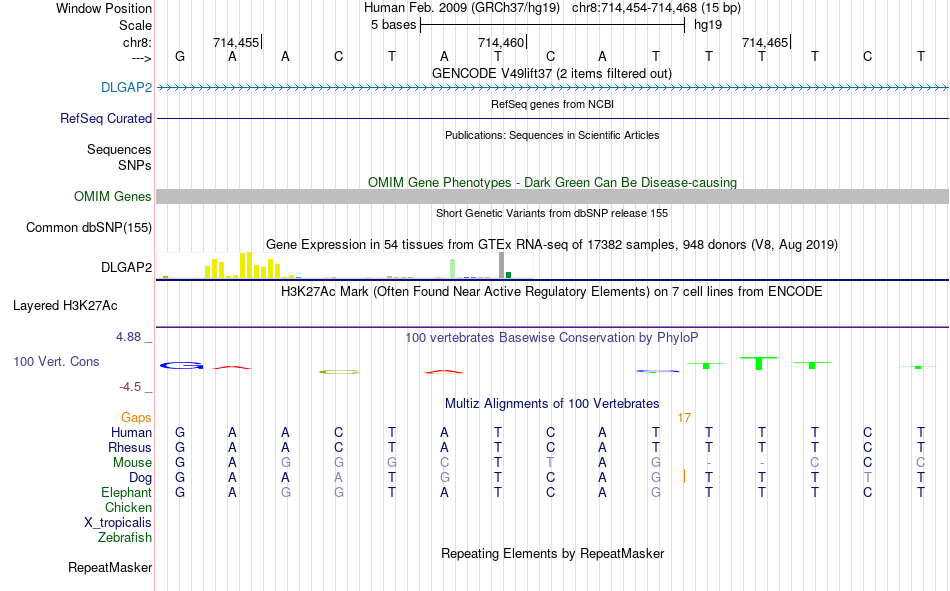Select the Elephant alignment row label
Image resolution: width=950 pixels, height=591 pixels.
coord(126,492)
